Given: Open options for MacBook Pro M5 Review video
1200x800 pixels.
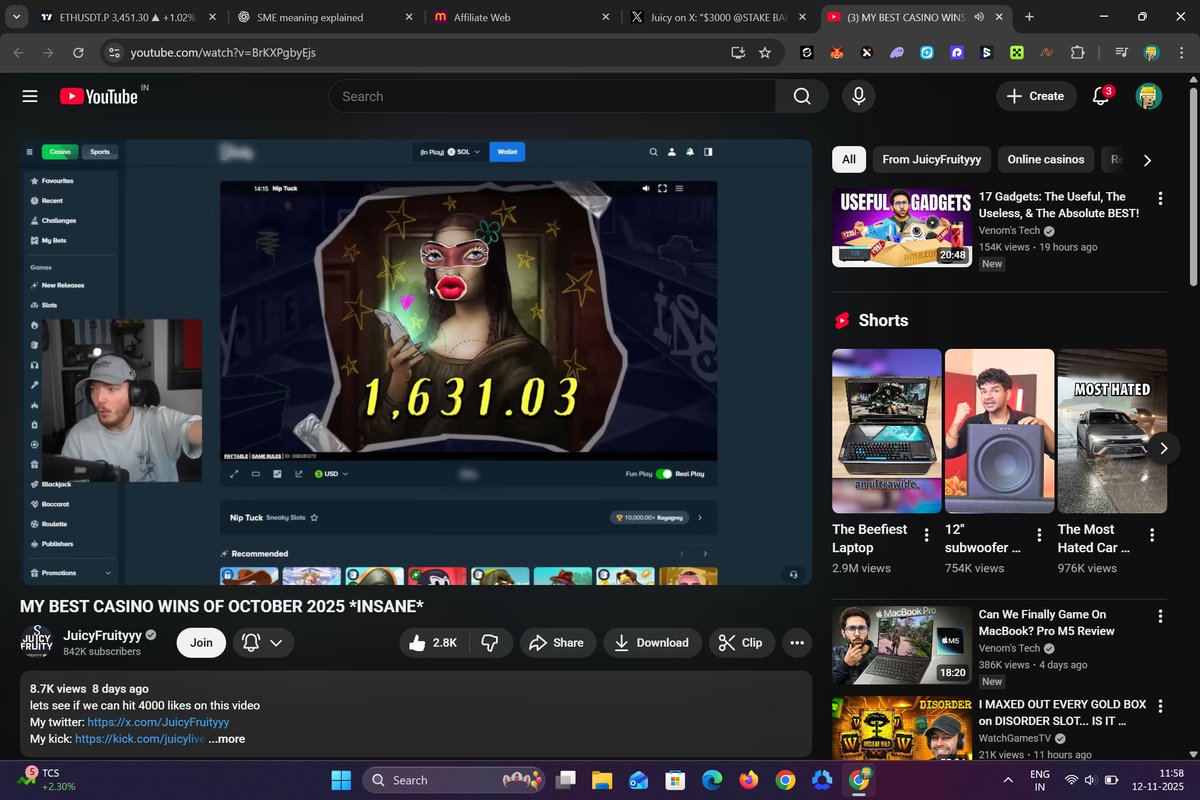Looking at the screenshot, I should 1160,616.
